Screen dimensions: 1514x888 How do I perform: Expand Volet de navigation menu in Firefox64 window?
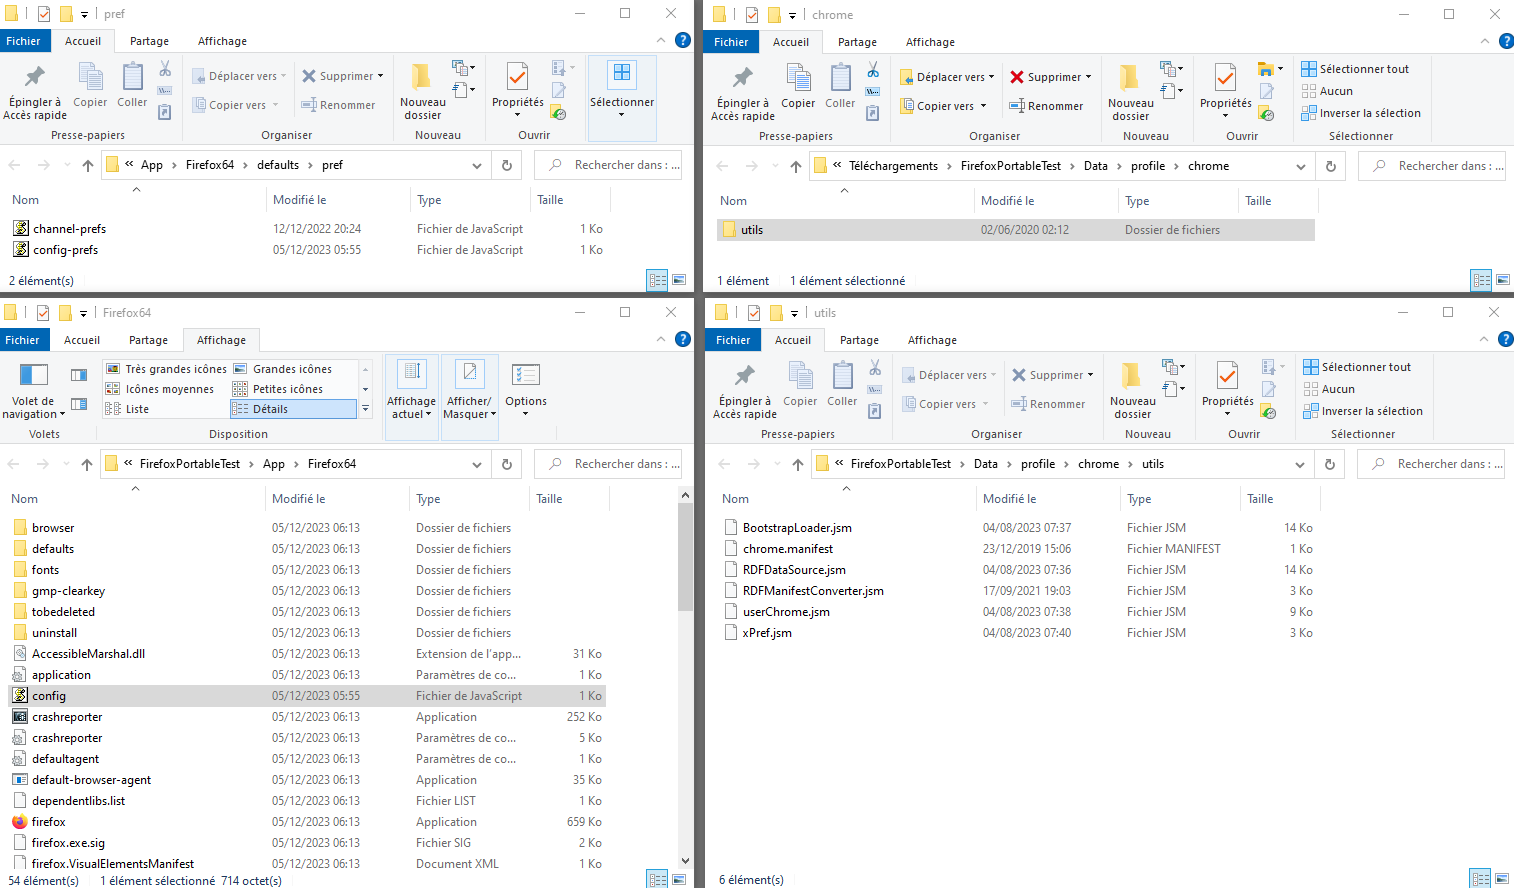[34, 391]
